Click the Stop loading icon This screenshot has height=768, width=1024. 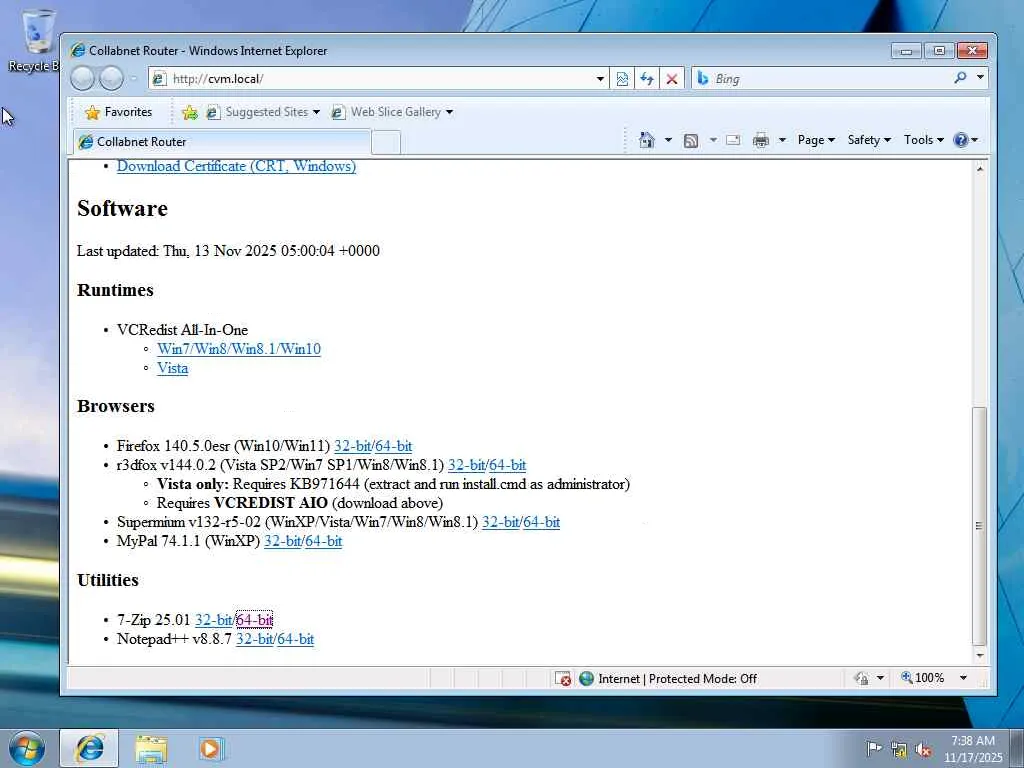pyautogui.click(x=671, y=79)
